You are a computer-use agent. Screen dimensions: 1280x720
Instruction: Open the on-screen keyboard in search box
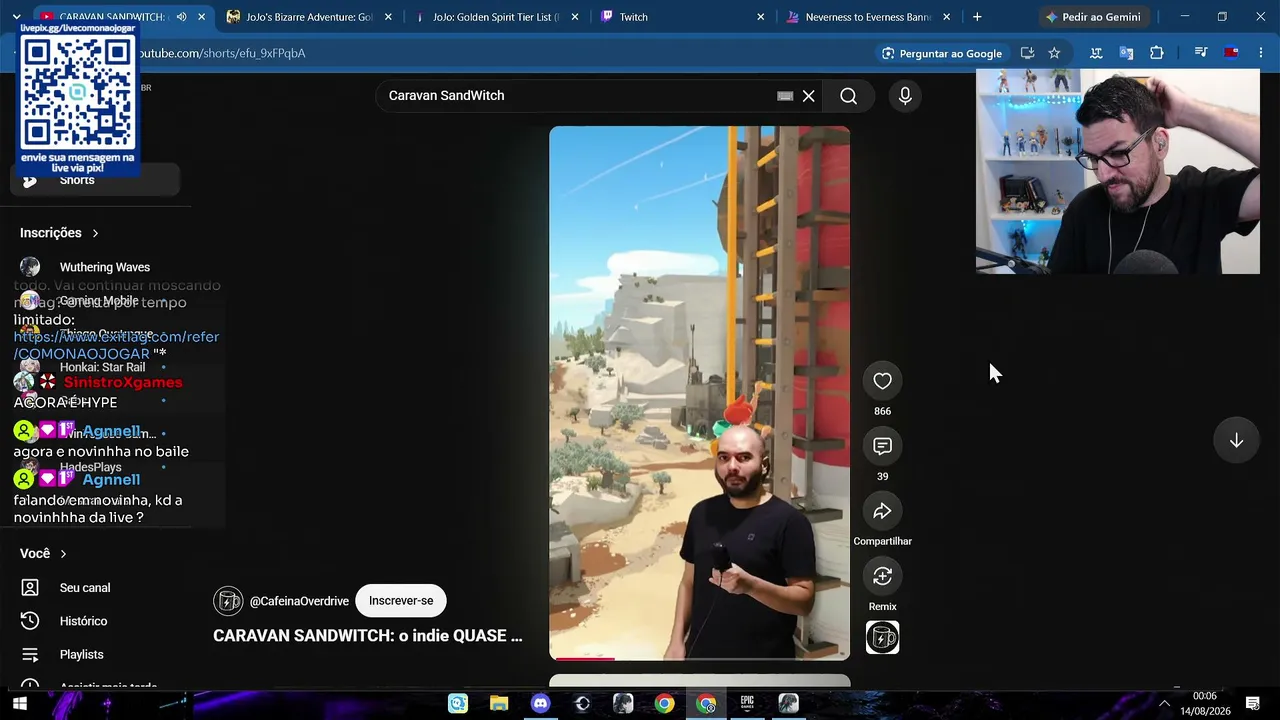pyautogui.click(x=785, y=96)
